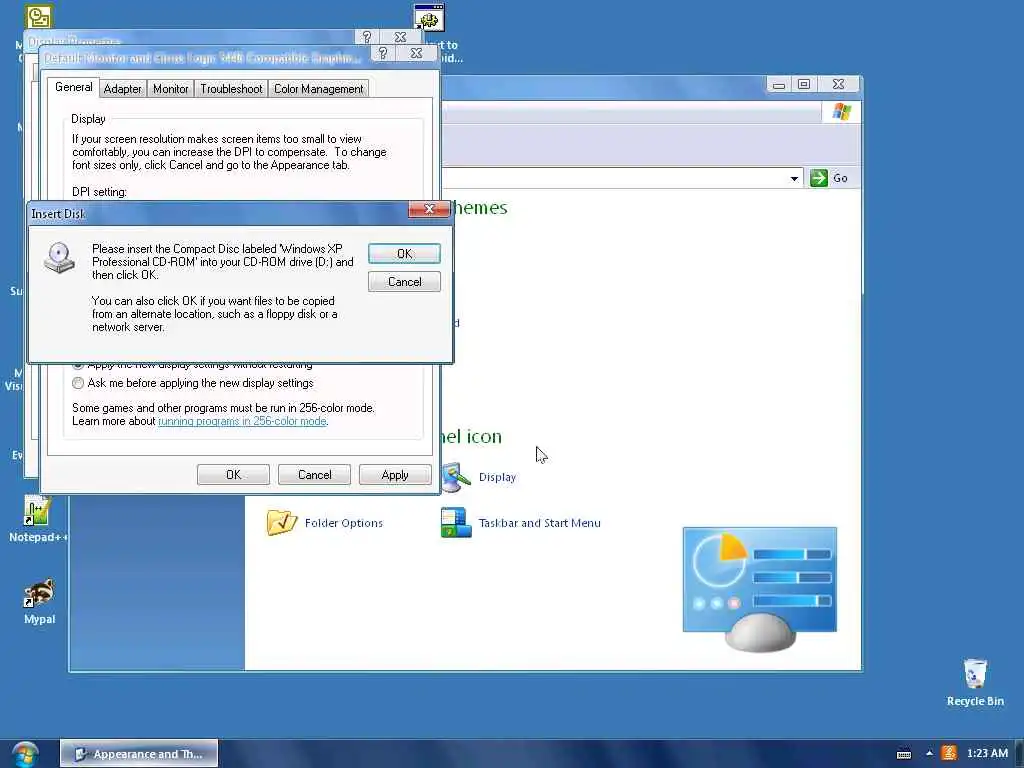1024x768 pixels.
Task: Click Apply in the monitor properties dialog
Action: coord(395,475)
